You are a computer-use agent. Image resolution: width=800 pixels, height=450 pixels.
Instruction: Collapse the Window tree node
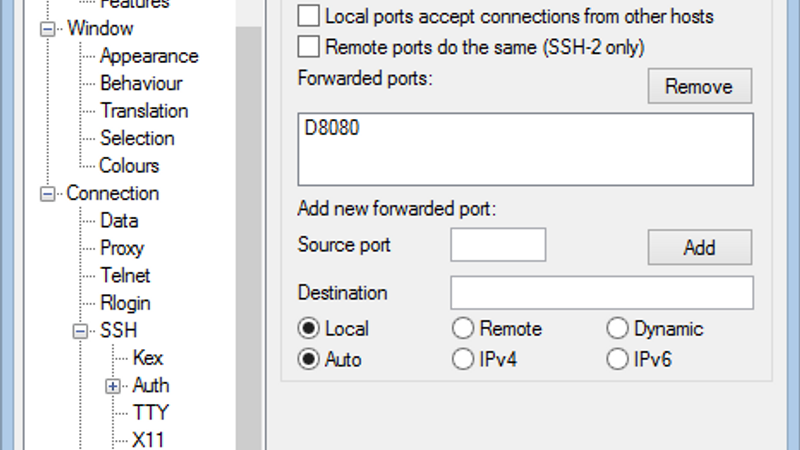click(48, 29)
